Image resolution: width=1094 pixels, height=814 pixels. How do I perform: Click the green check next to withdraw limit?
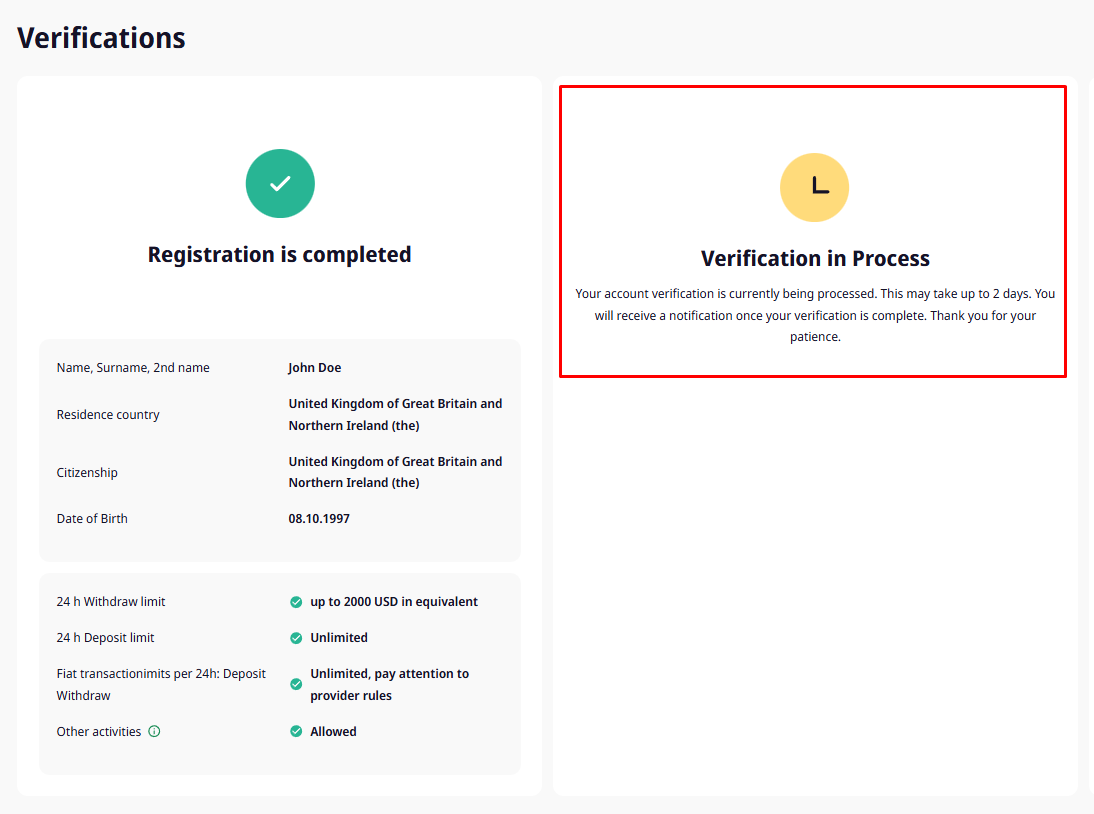coord(296,602)
